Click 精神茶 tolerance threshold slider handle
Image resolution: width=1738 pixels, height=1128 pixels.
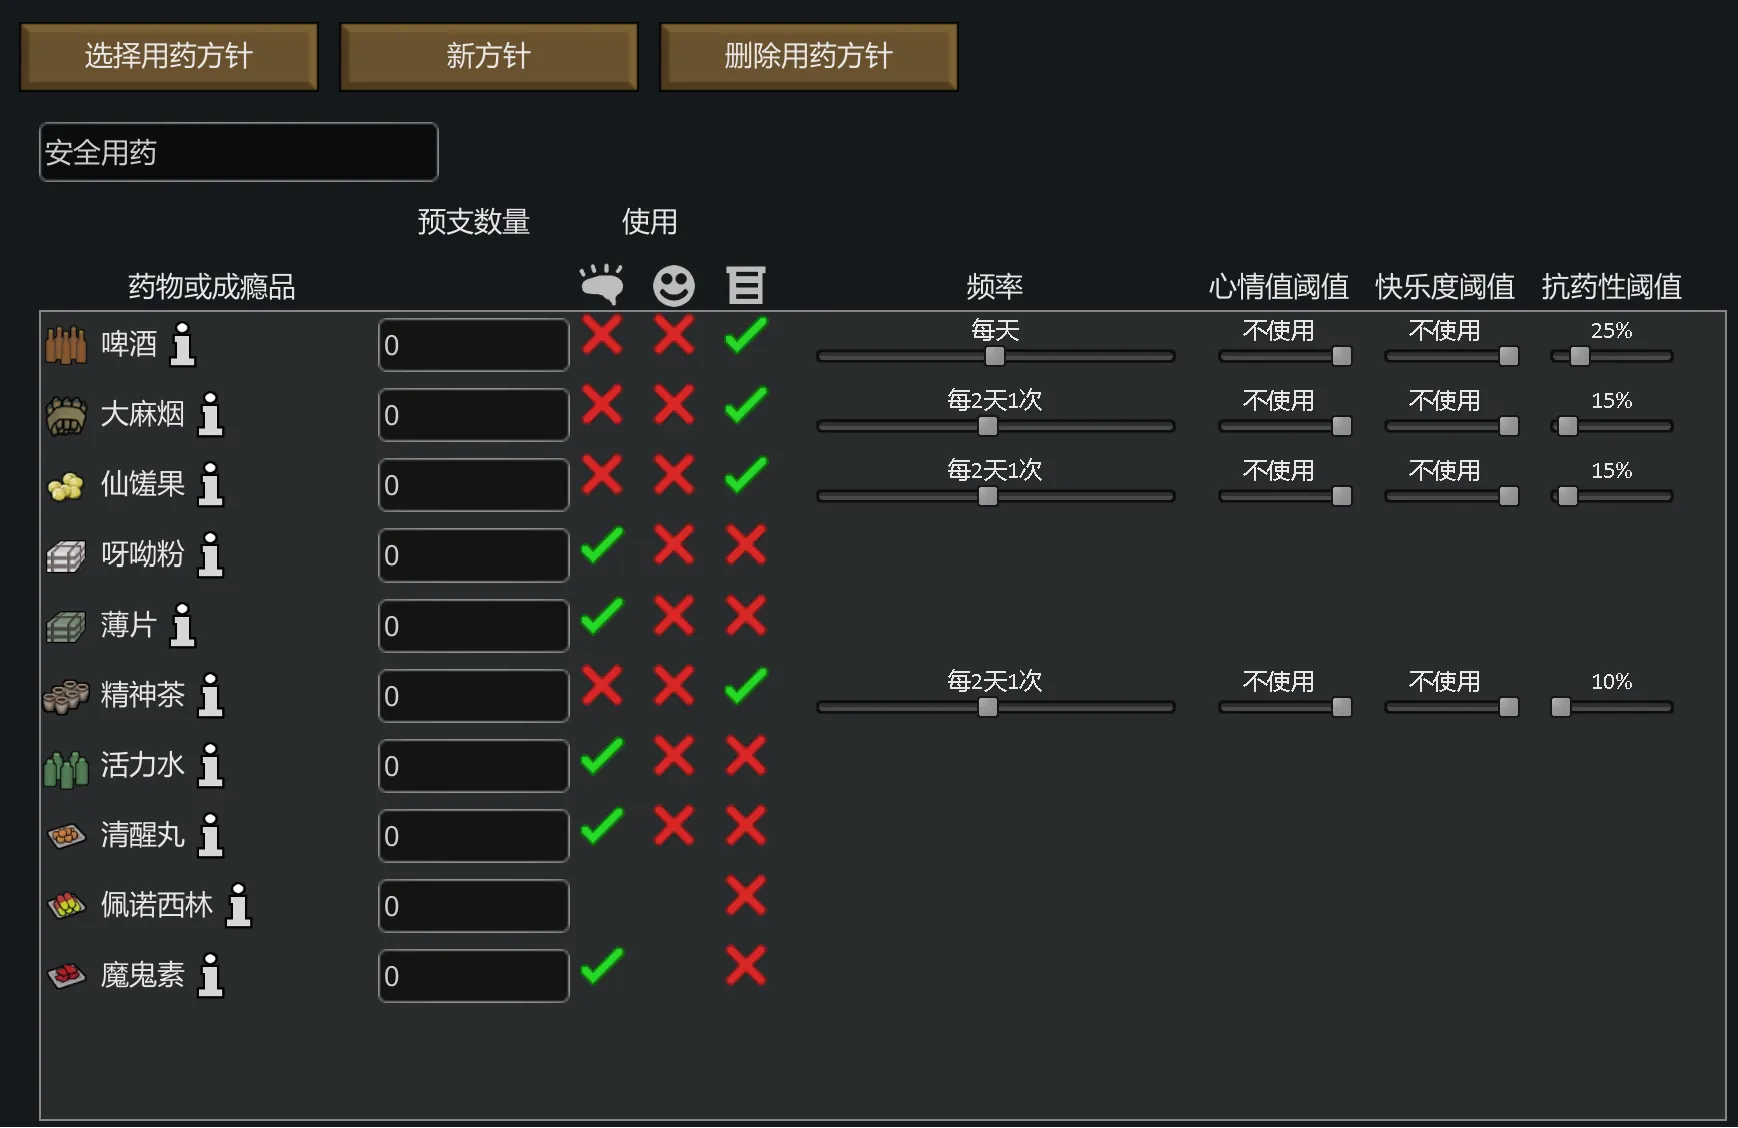pos(1561,707)
